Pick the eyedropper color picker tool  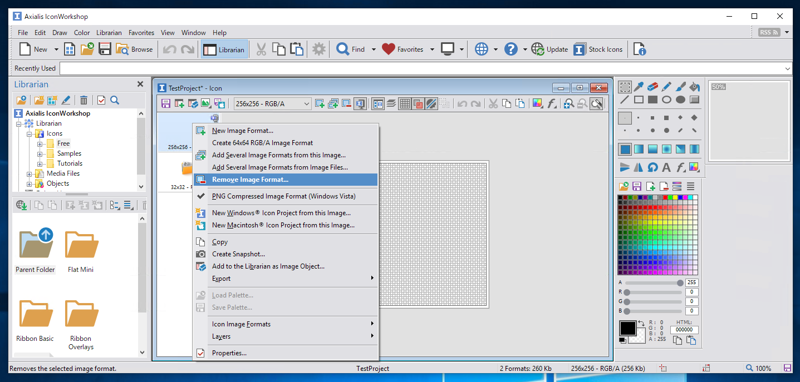[639, 87]
